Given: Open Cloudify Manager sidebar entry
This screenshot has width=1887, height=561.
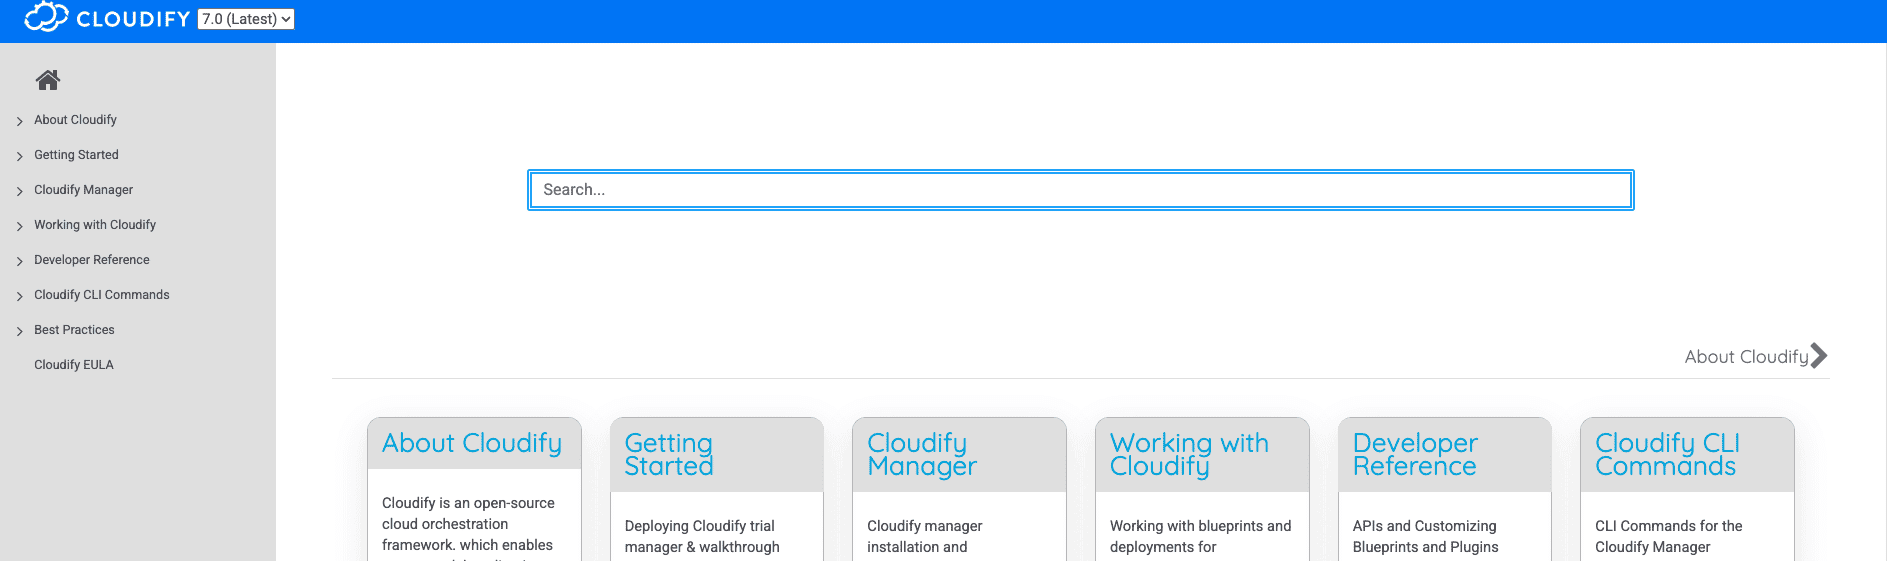Looking at the screenshot, I should coord(83,190).
